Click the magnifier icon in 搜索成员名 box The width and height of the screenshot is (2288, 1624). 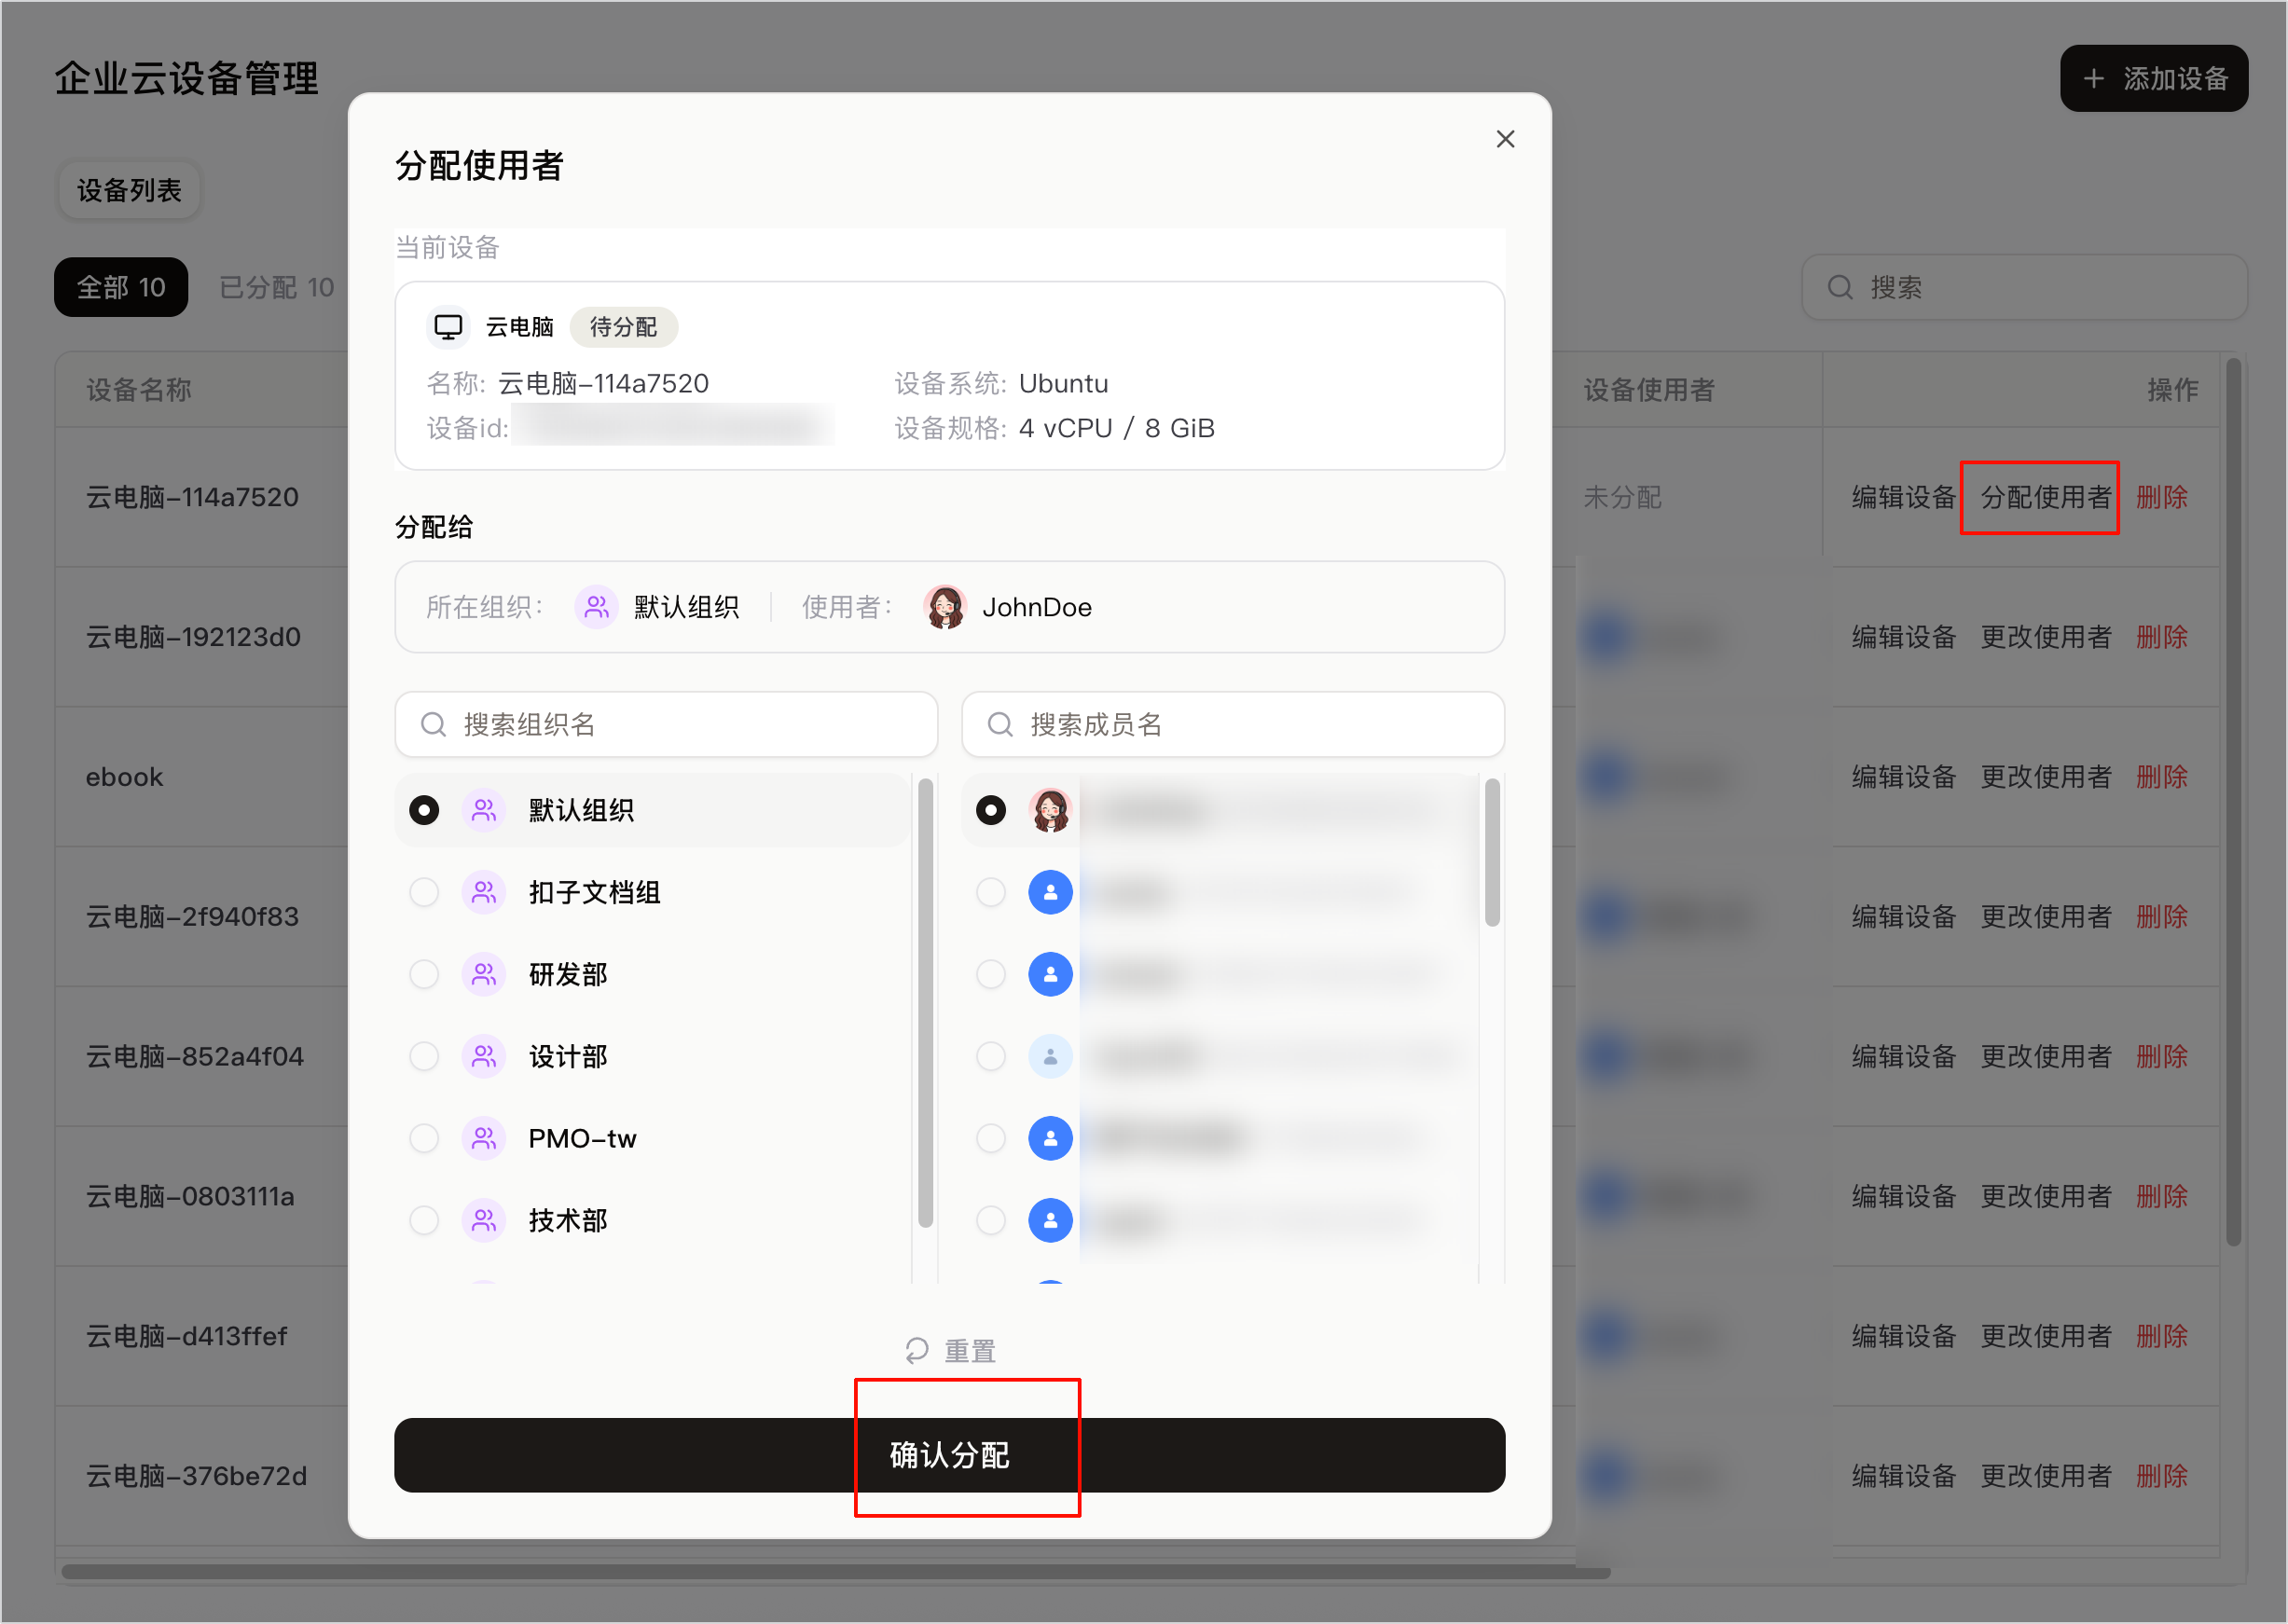[x=1000, y=724]
